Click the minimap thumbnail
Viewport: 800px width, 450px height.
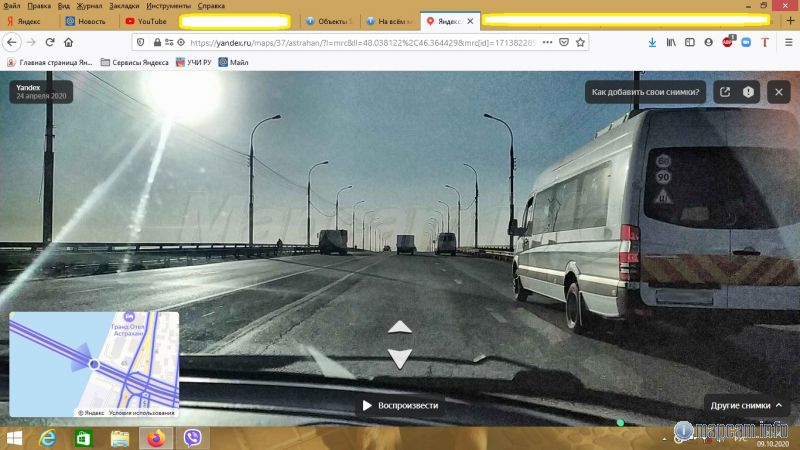click(x=94, y=364)
